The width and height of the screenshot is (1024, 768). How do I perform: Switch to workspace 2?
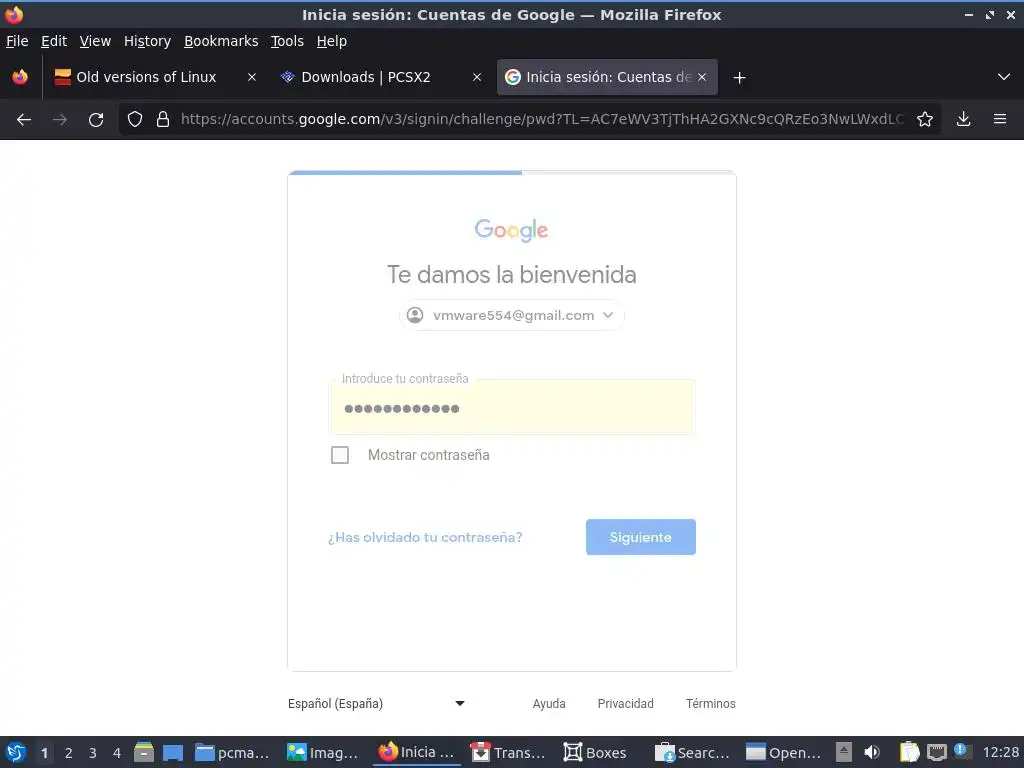[x=69, y=753]
